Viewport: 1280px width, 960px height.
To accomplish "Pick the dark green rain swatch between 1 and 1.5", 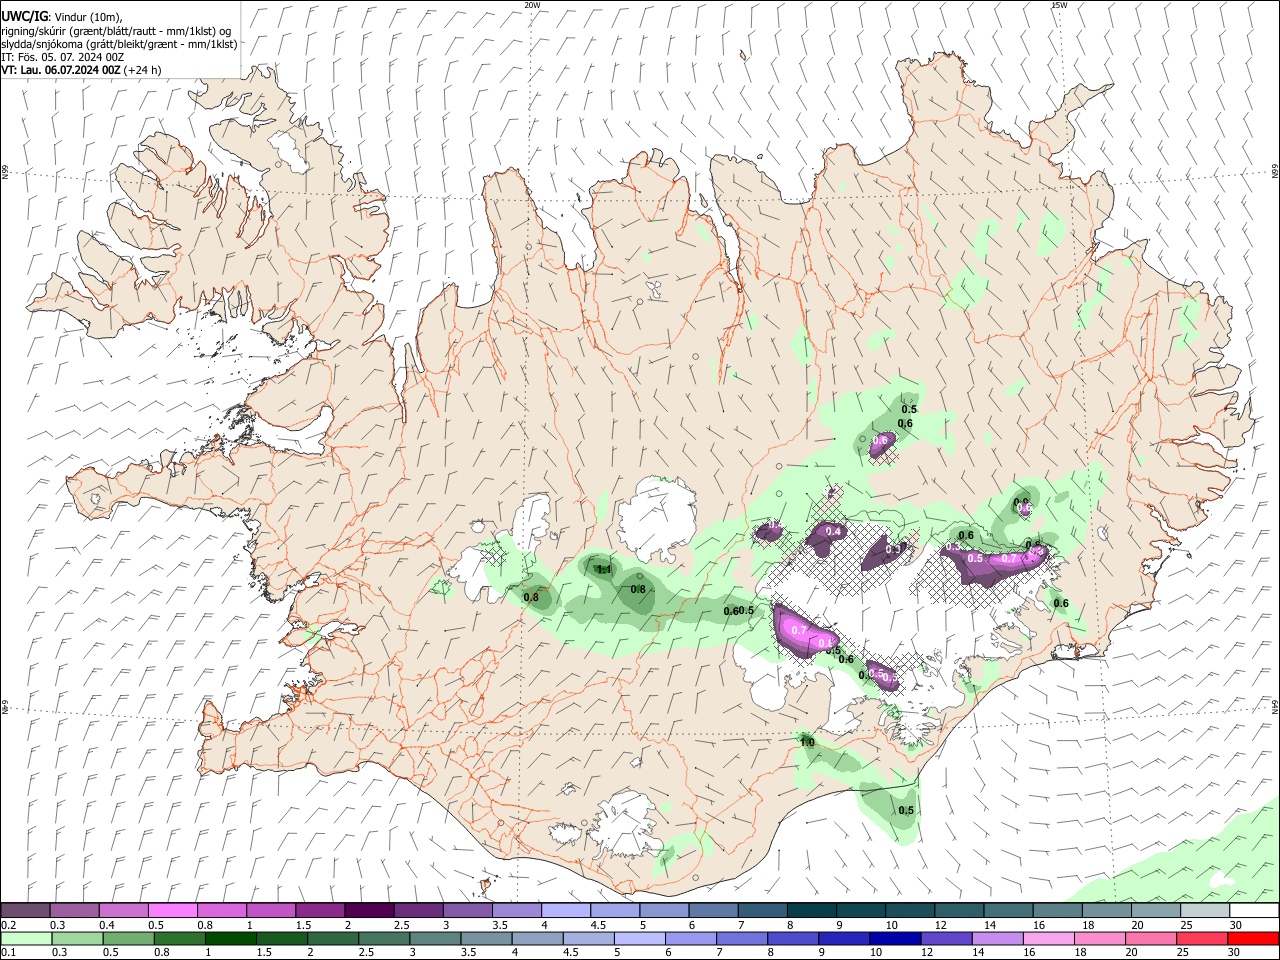I will click(x=231, y=938).
